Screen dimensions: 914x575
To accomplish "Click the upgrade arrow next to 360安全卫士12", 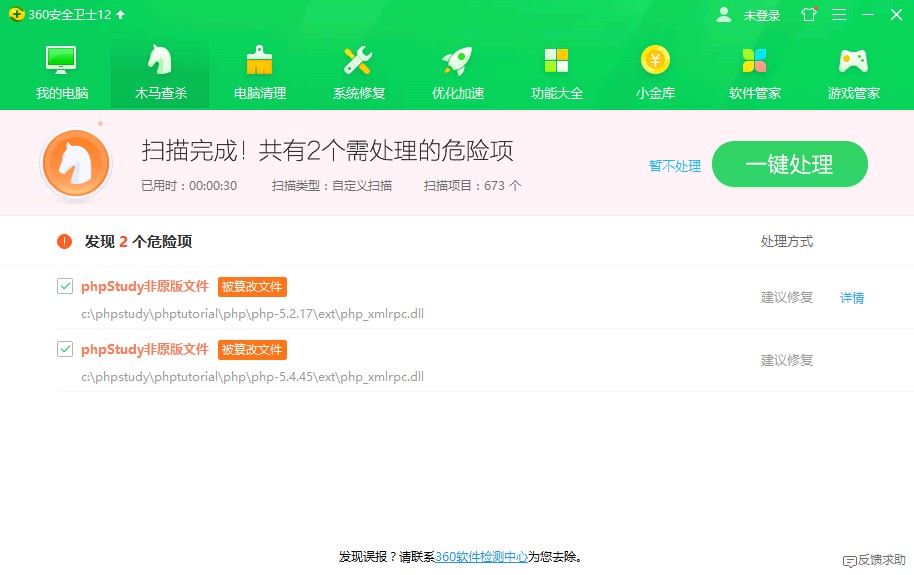I will tap(121, 15).
